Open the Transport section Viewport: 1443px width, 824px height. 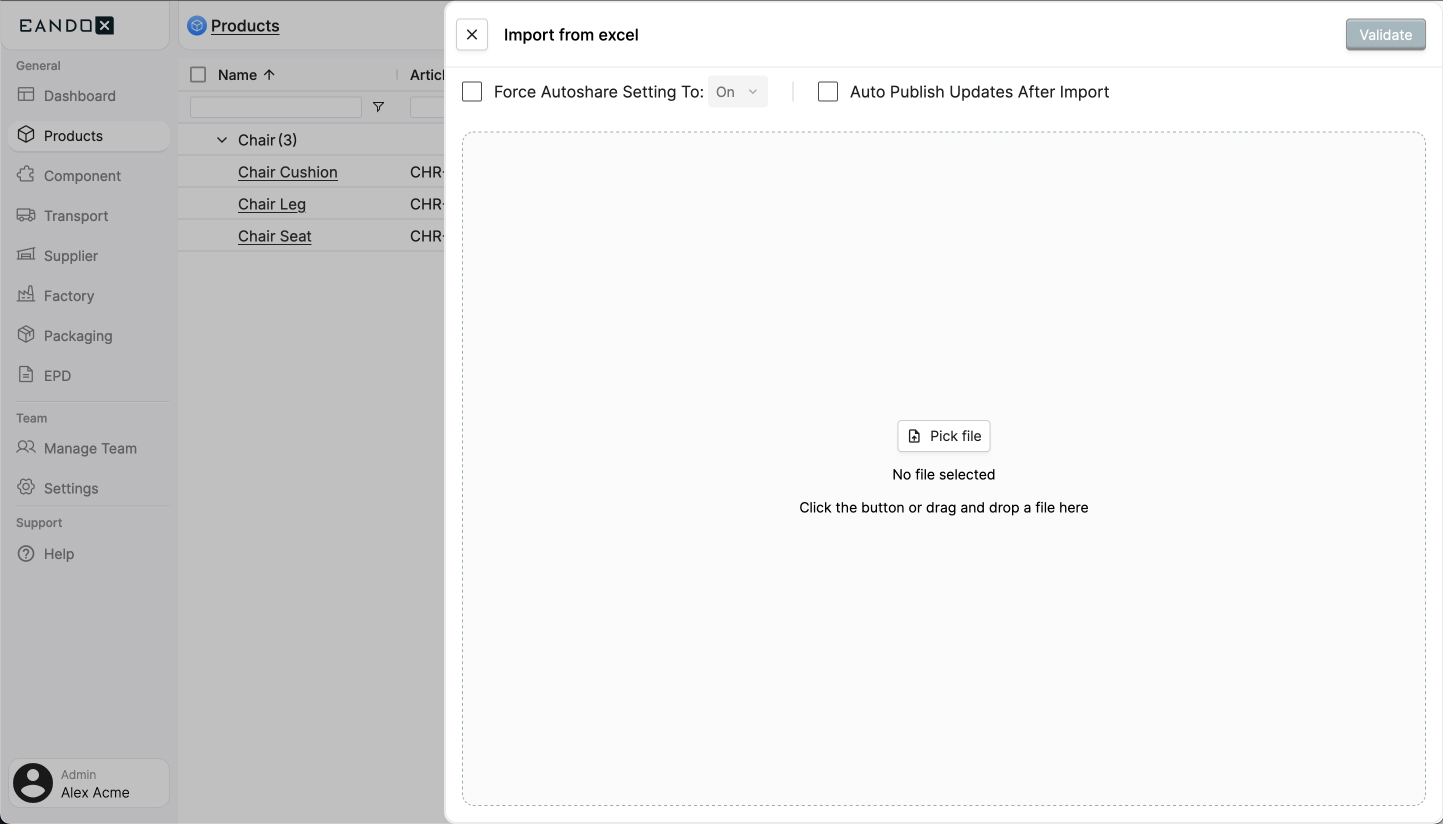(x=76, y=215)
